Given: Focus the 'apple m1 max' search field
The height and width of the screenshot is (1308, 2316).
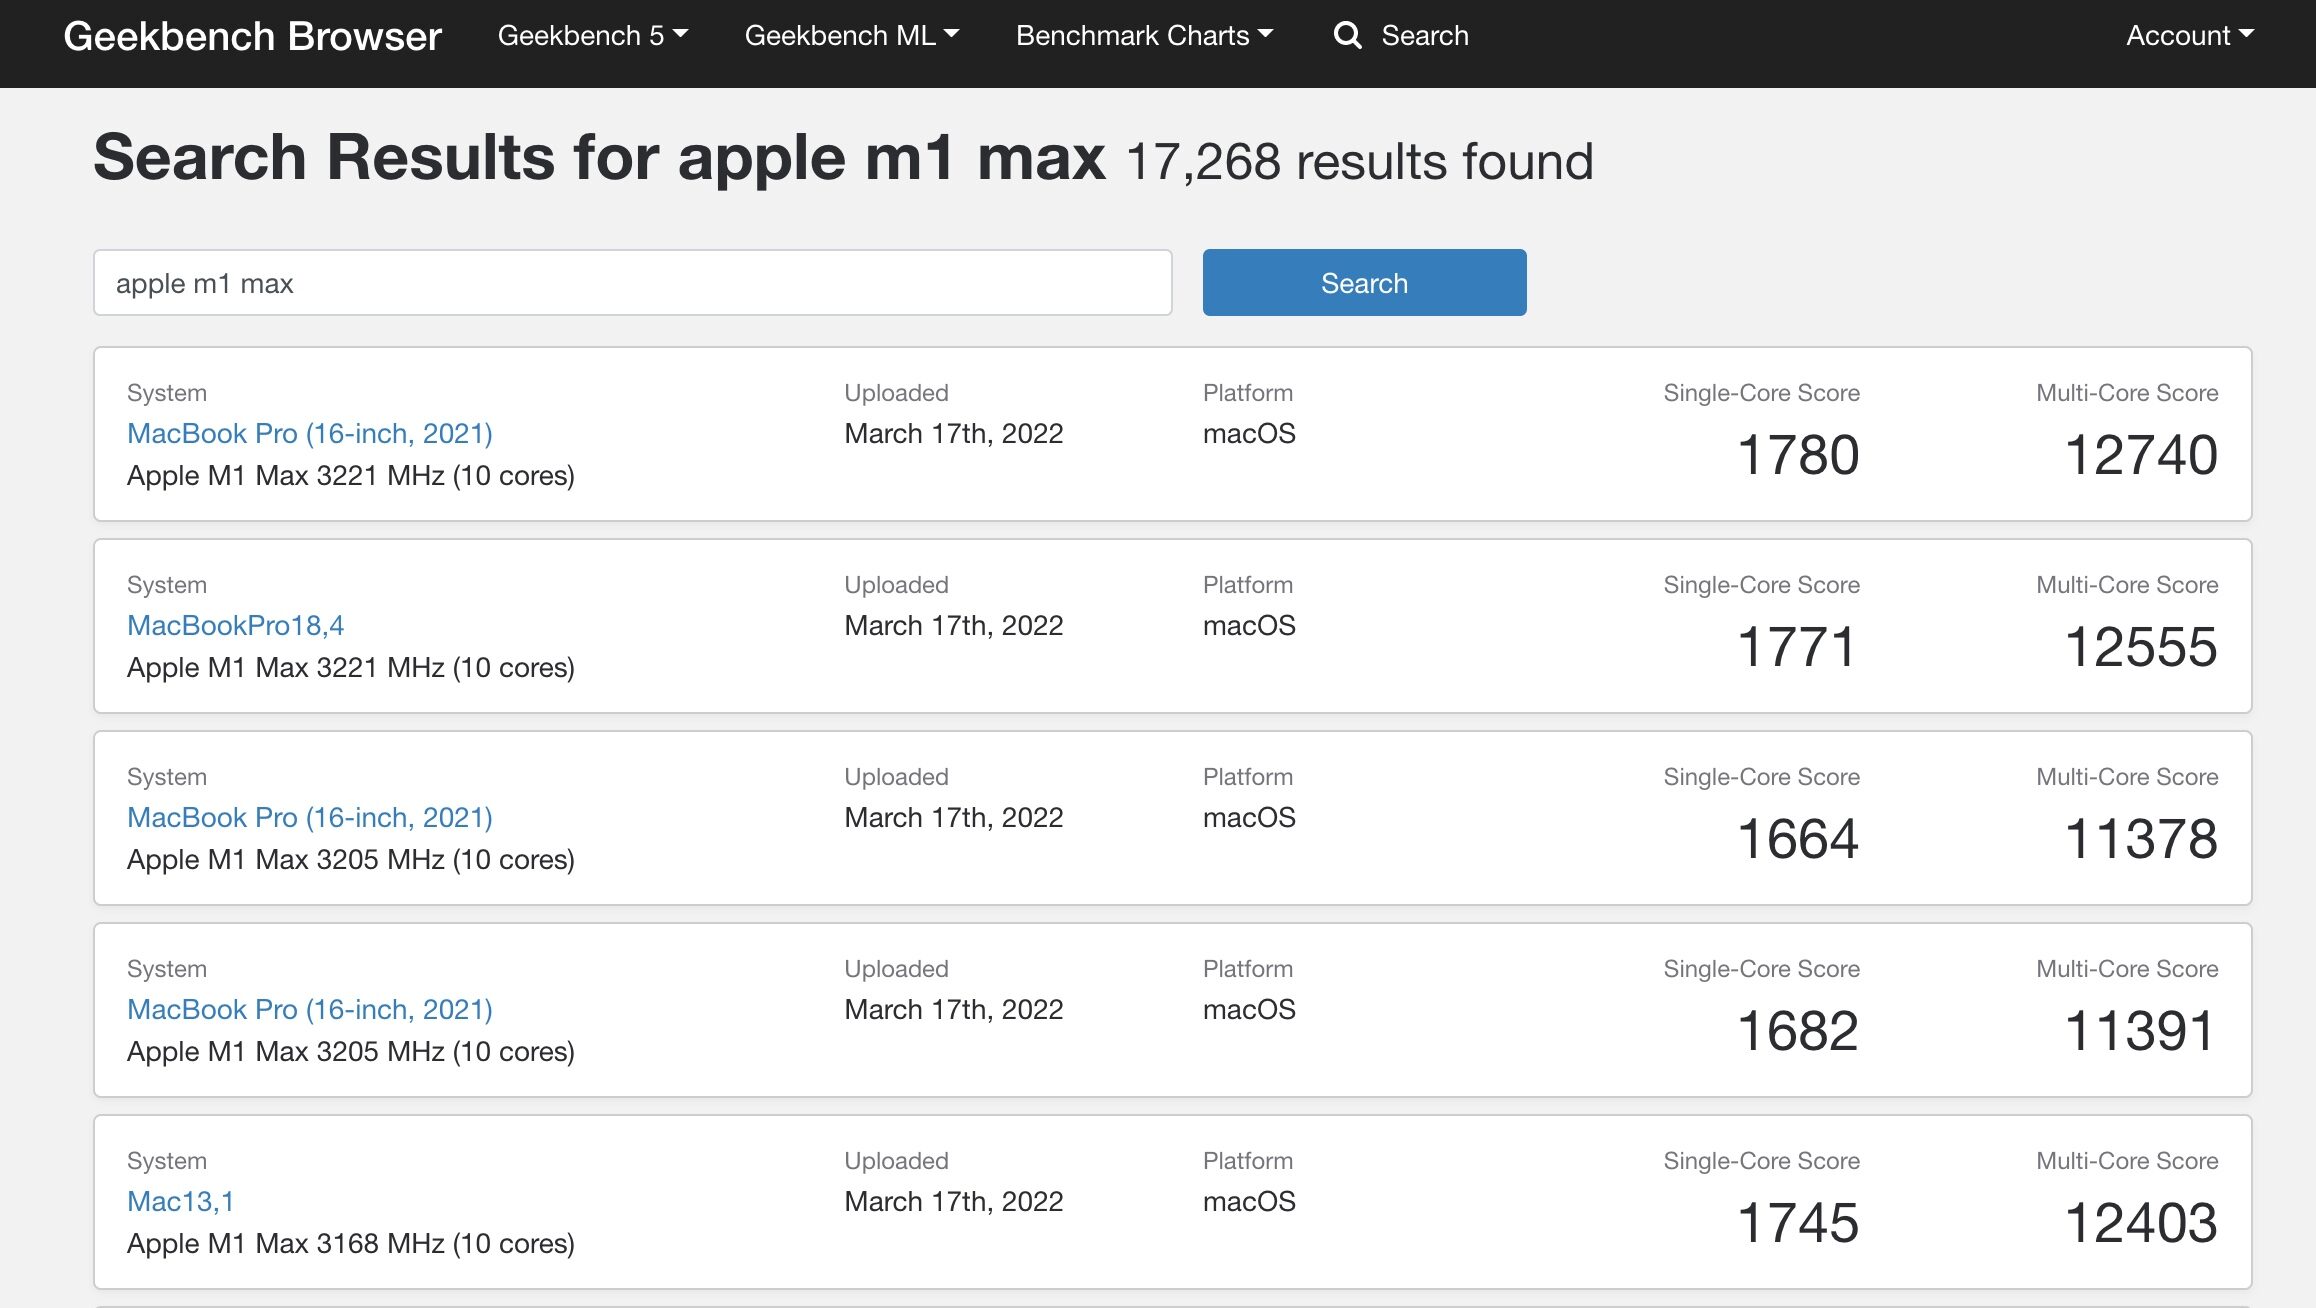Looking at the screenshot, I should click(633, 283).
